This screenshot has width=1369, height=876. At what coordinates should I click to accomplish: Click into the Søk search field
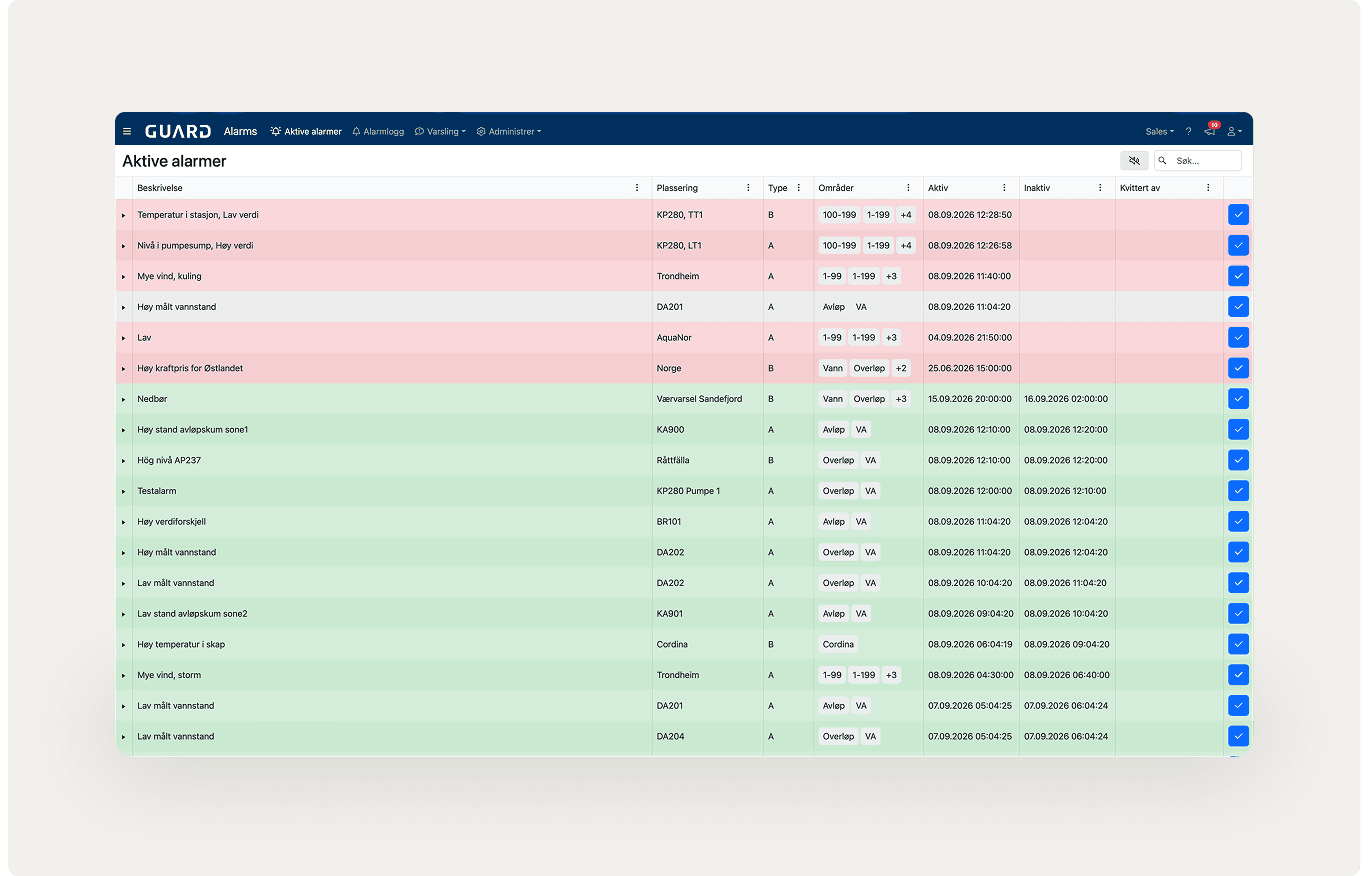[x=1198, y=160]
